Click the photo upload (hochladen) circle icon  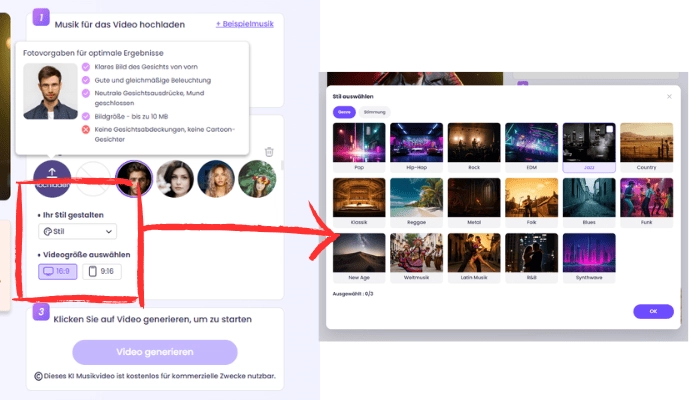point(51,178)
